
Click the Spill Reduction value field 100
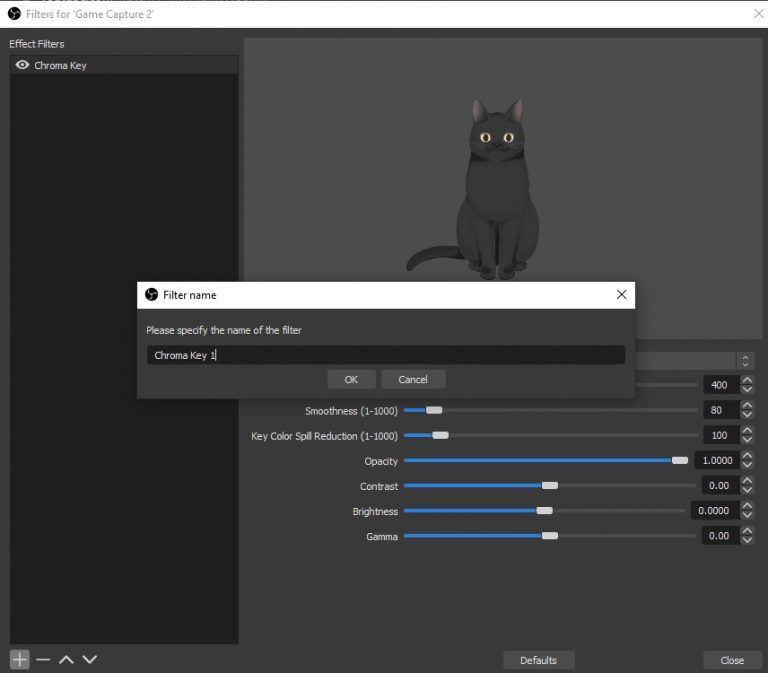coord(721,435)
